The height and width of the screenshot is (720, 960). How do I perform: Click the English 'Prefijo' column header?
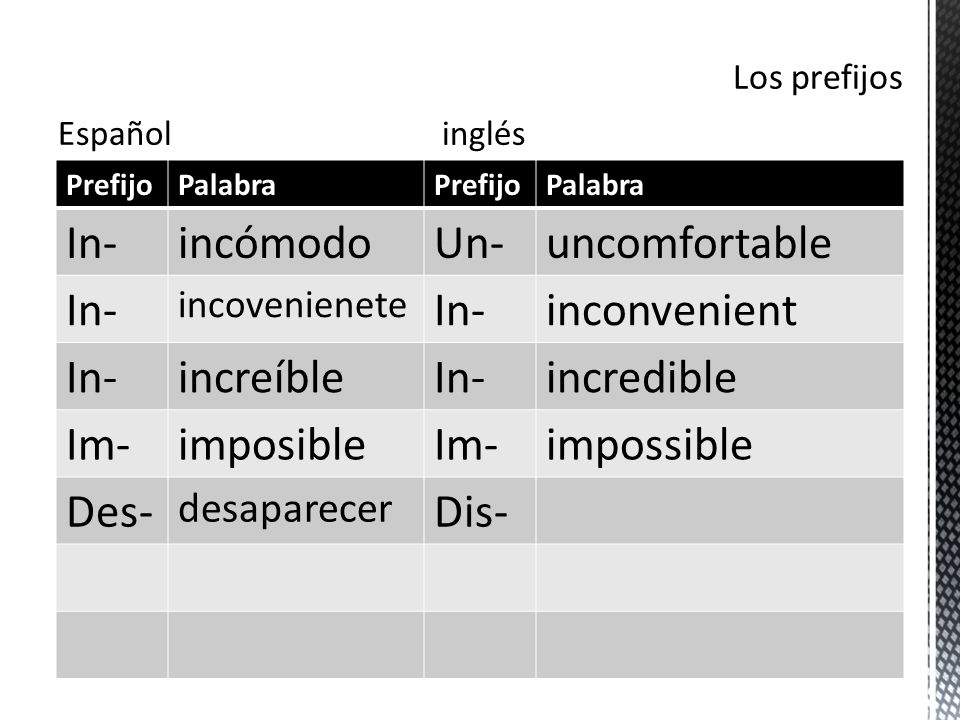click(480, 184)
